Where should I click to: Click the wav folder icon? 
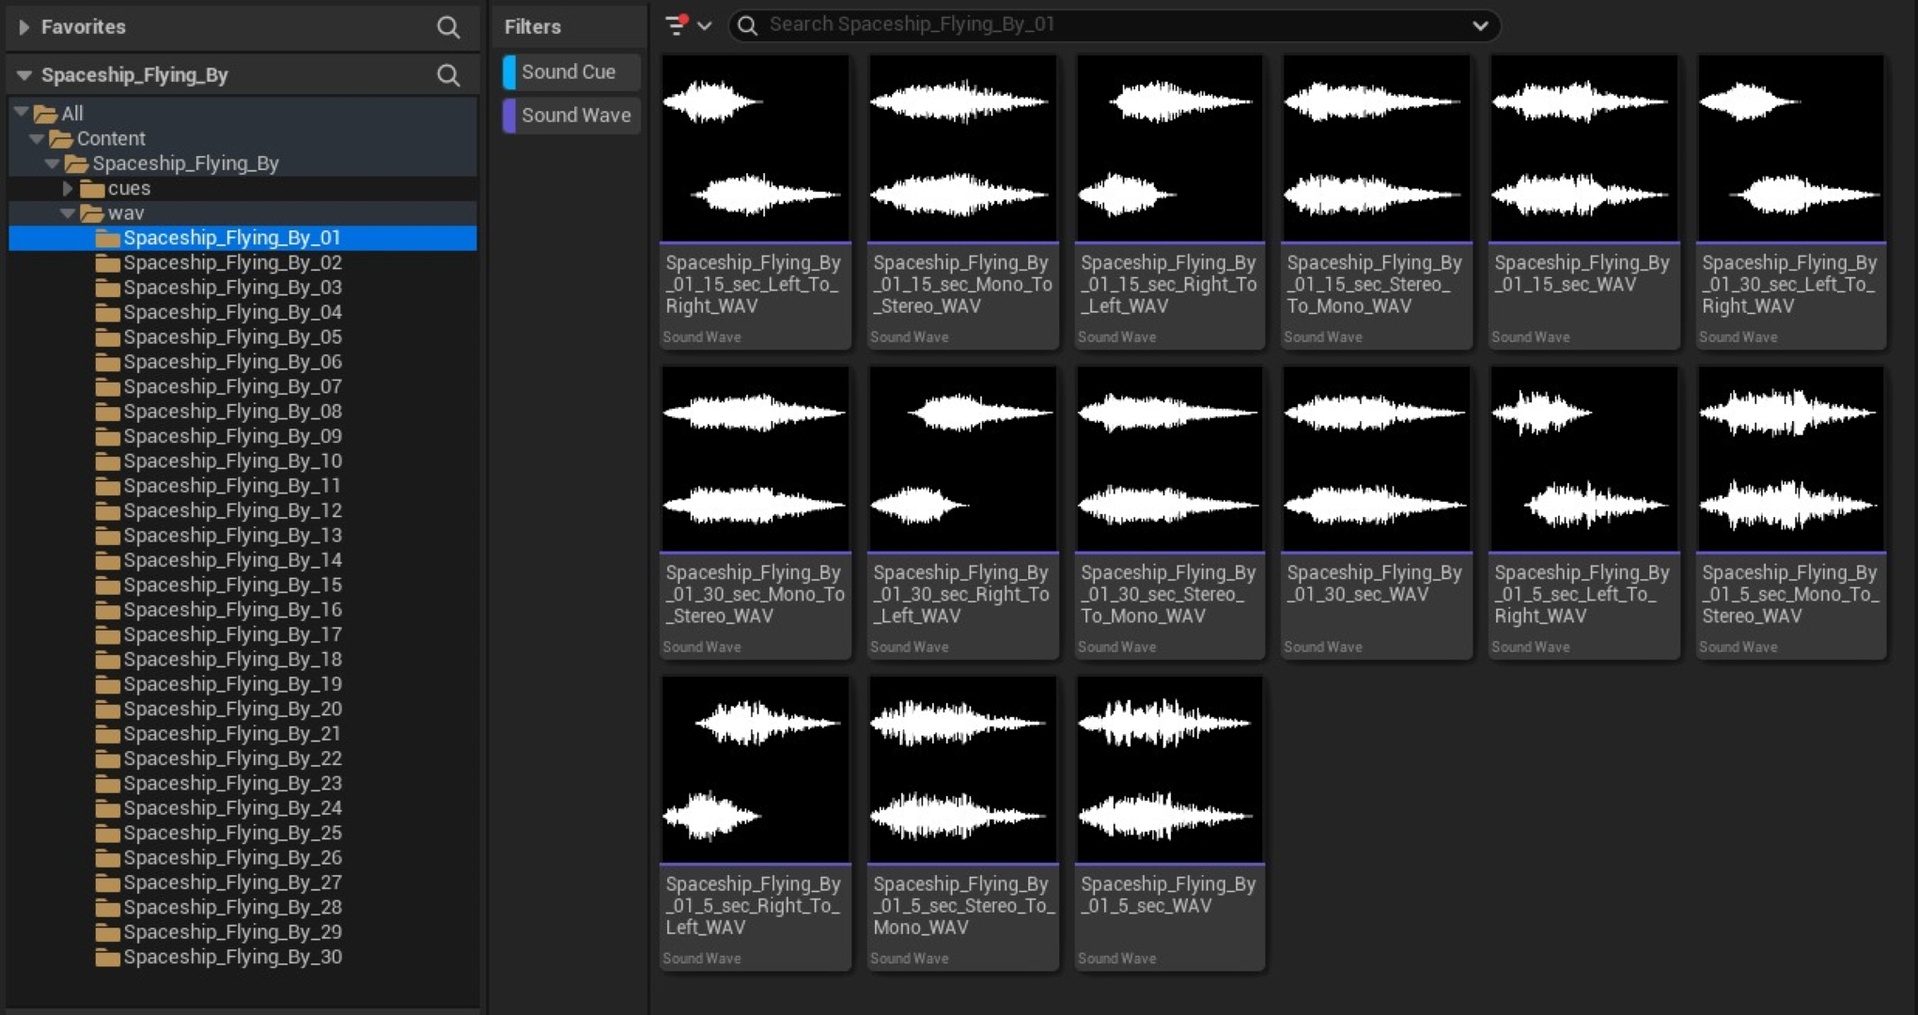(92, 213)
